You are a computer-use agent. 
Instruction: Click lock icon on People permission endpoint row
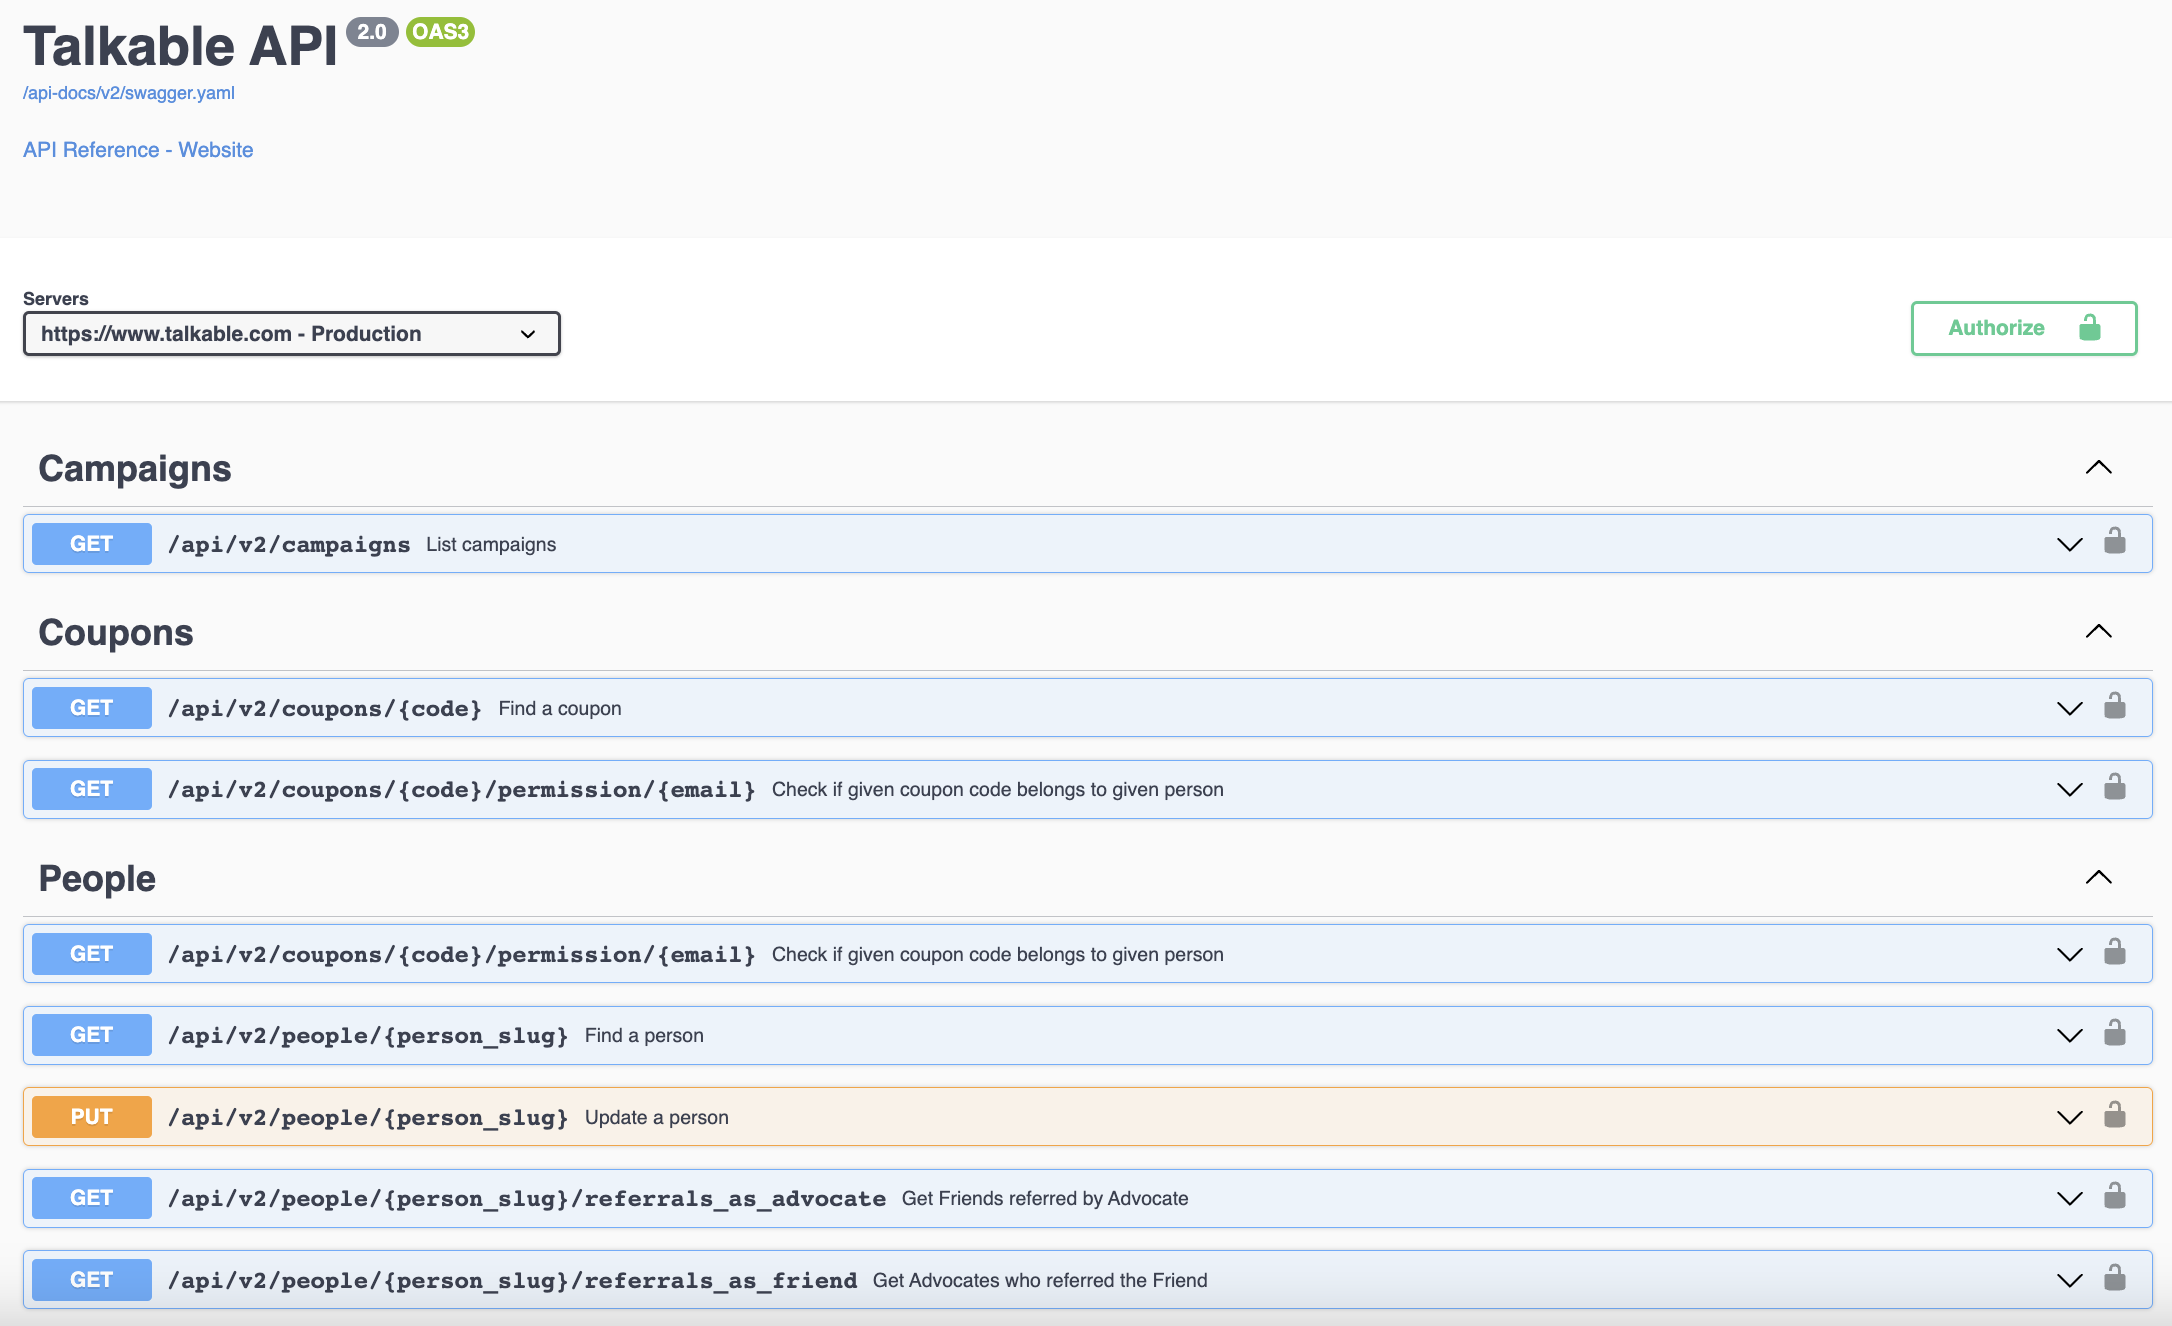point(2114,952)
